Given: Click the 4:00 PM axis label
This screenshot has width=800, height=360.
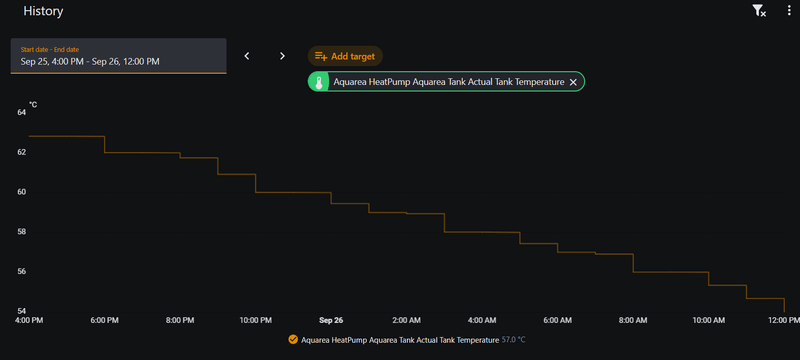Looking at the screenshot, I should [29, 321].
